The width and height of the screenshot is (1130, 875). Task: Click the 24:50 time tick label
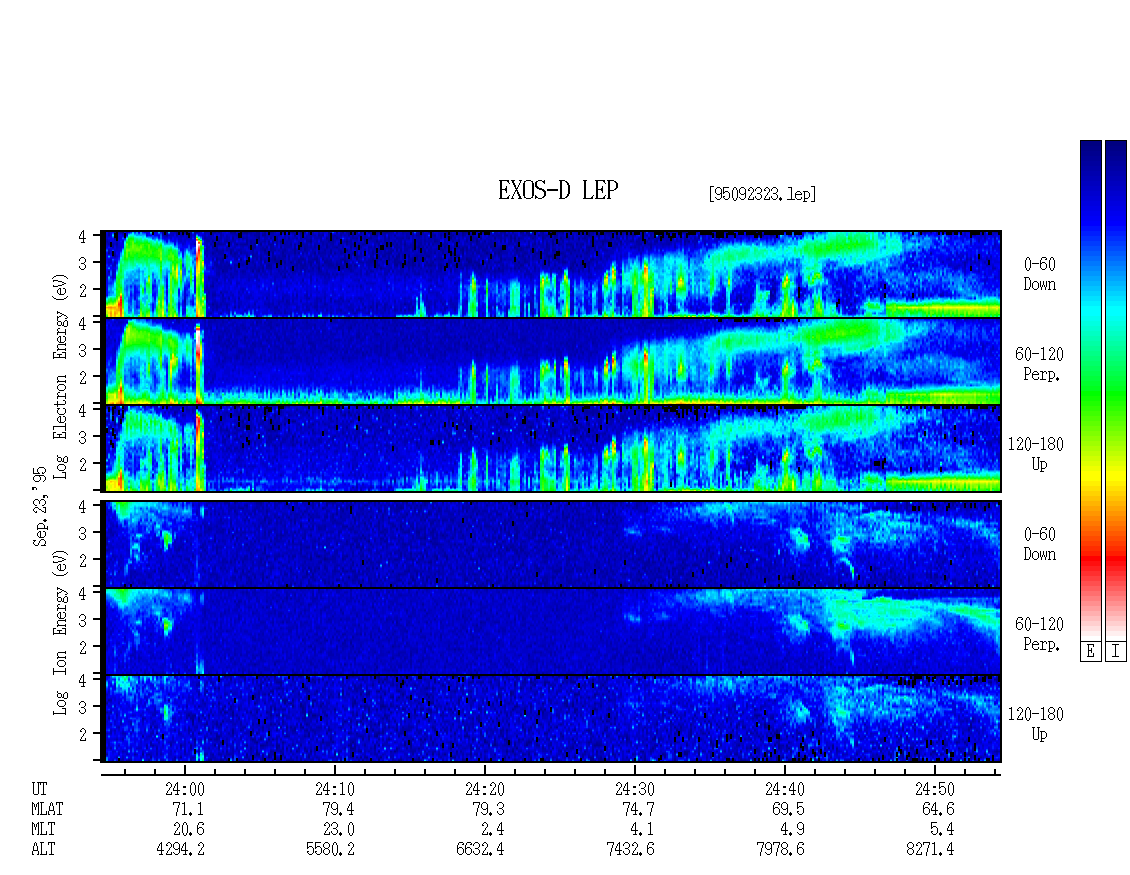coord(935,789)
